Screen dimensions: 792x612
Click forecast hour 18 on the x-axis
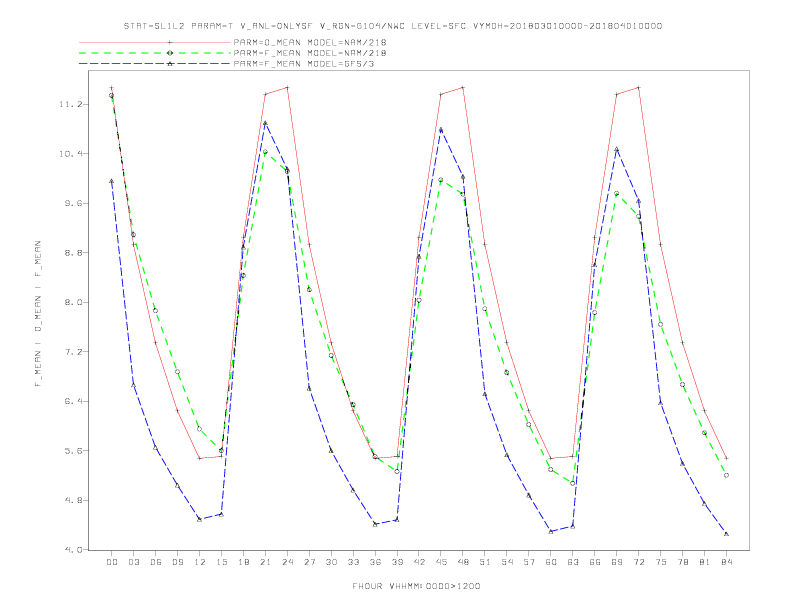(x=243, y=562)
